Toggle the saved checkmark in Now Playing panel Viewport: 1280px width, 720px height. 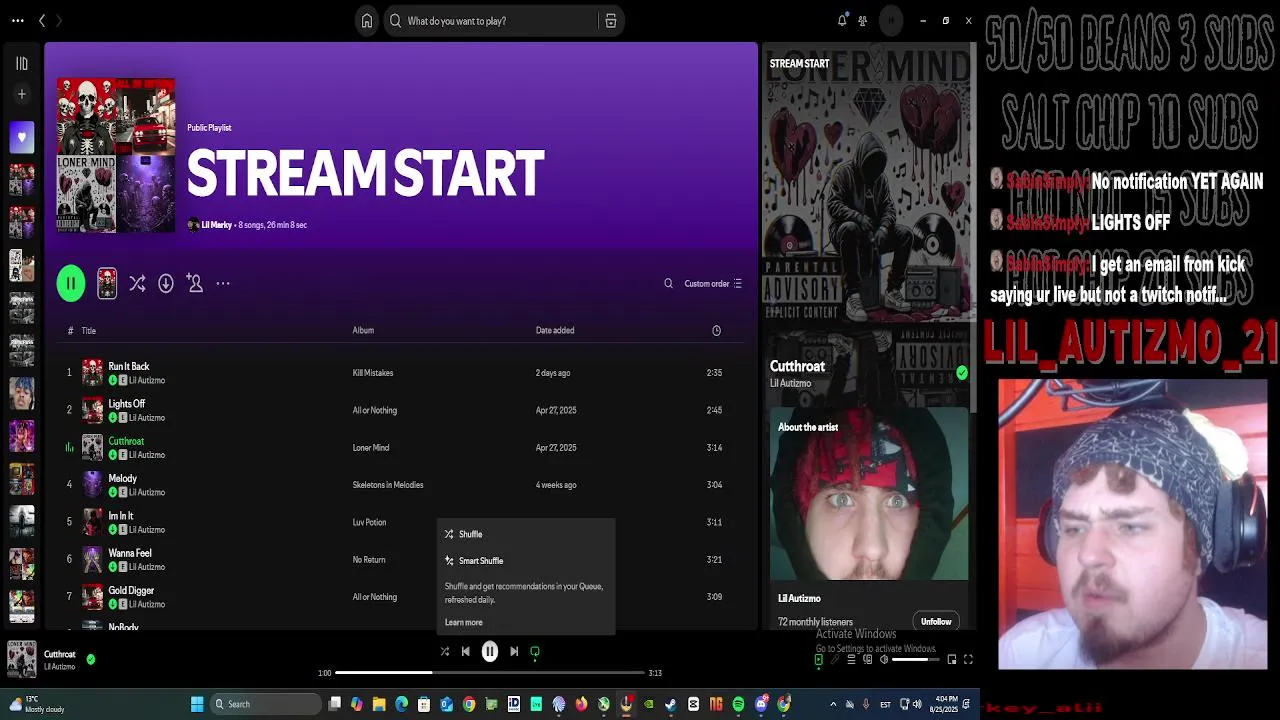click(961, 373)
